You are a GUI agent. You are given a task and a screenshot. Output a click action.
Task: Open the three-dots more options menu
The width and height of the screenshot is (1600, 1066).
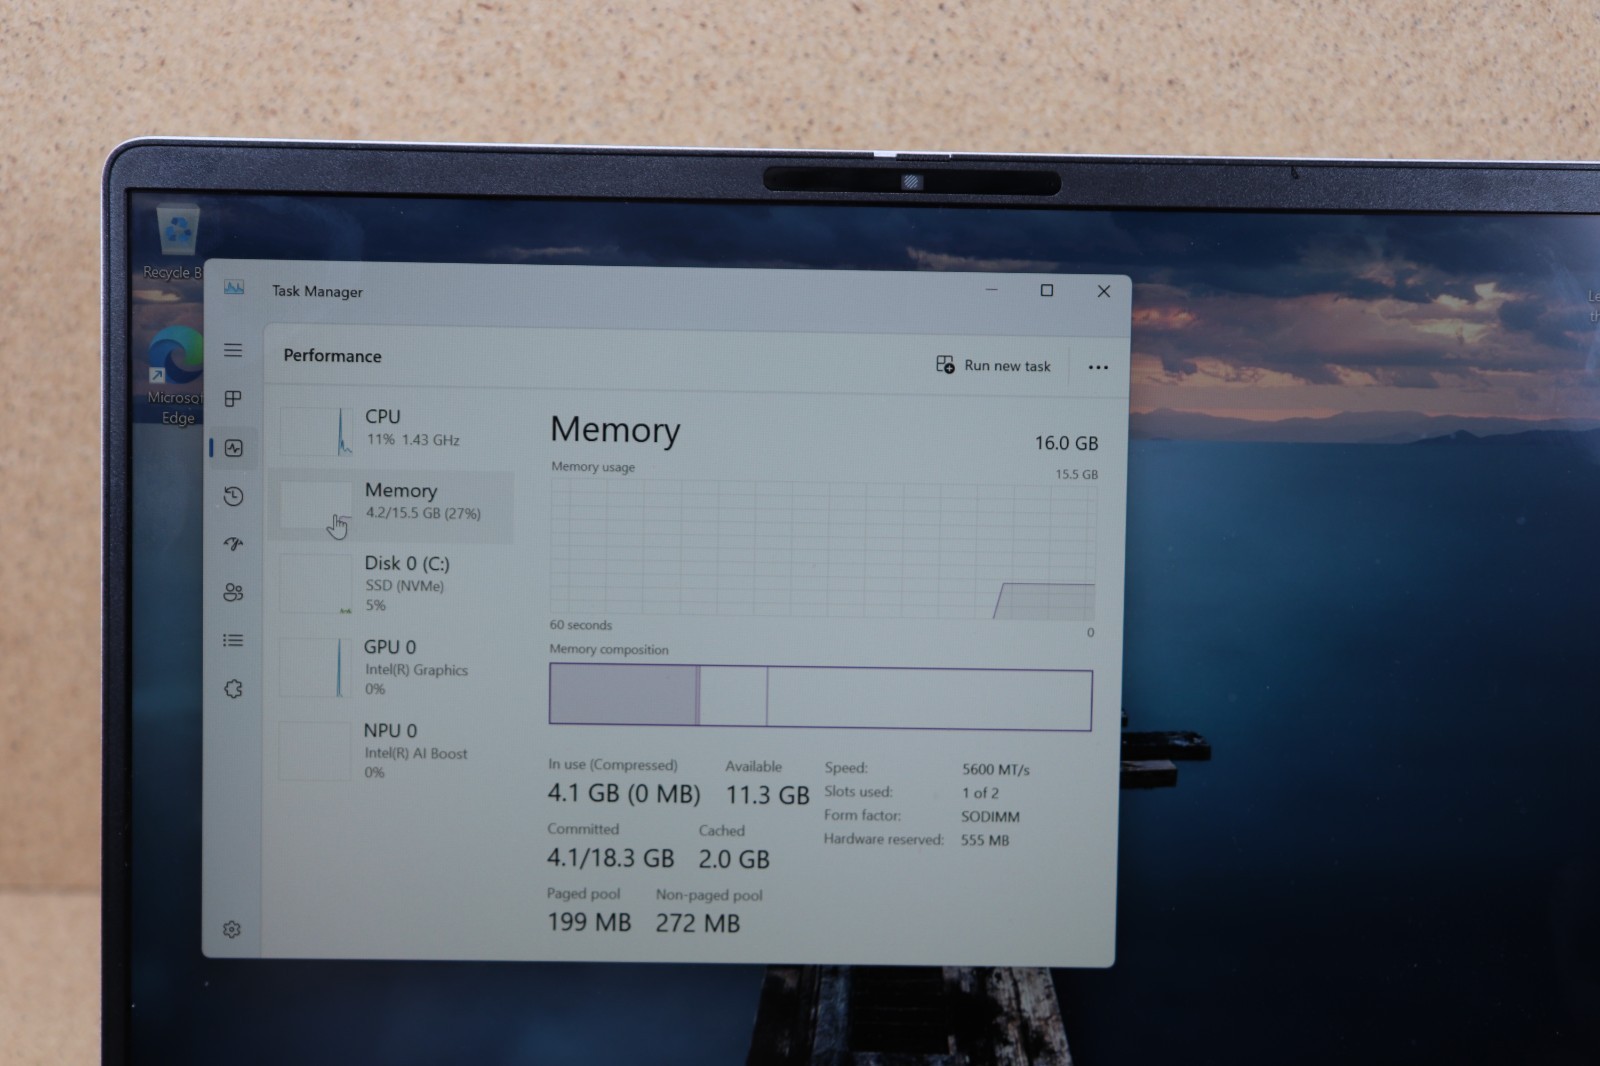[x=1098, y=367]
